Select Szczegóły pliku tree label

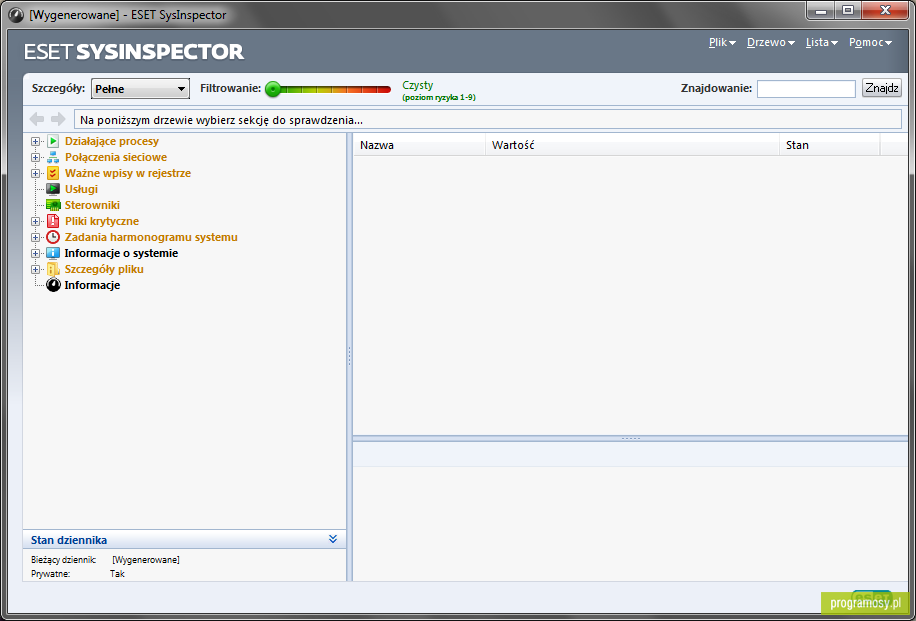pos(104,269)
